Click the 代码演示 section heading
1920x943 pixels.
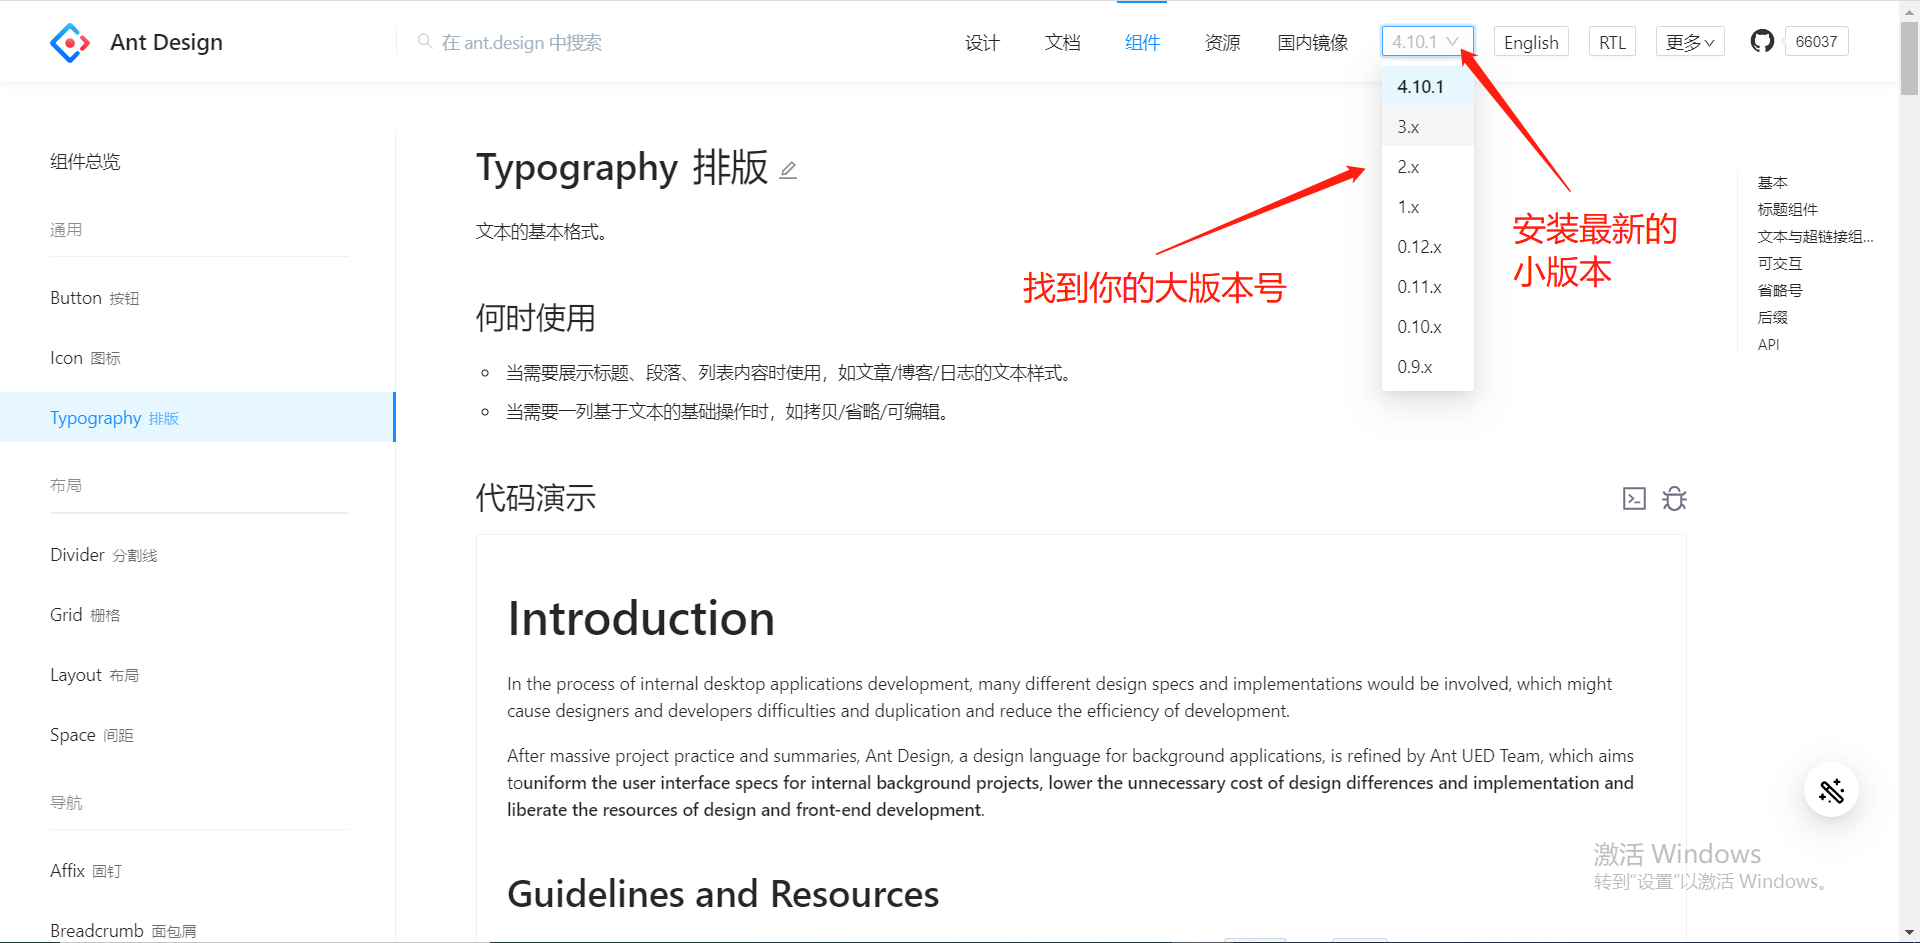[x=536, y=498]
